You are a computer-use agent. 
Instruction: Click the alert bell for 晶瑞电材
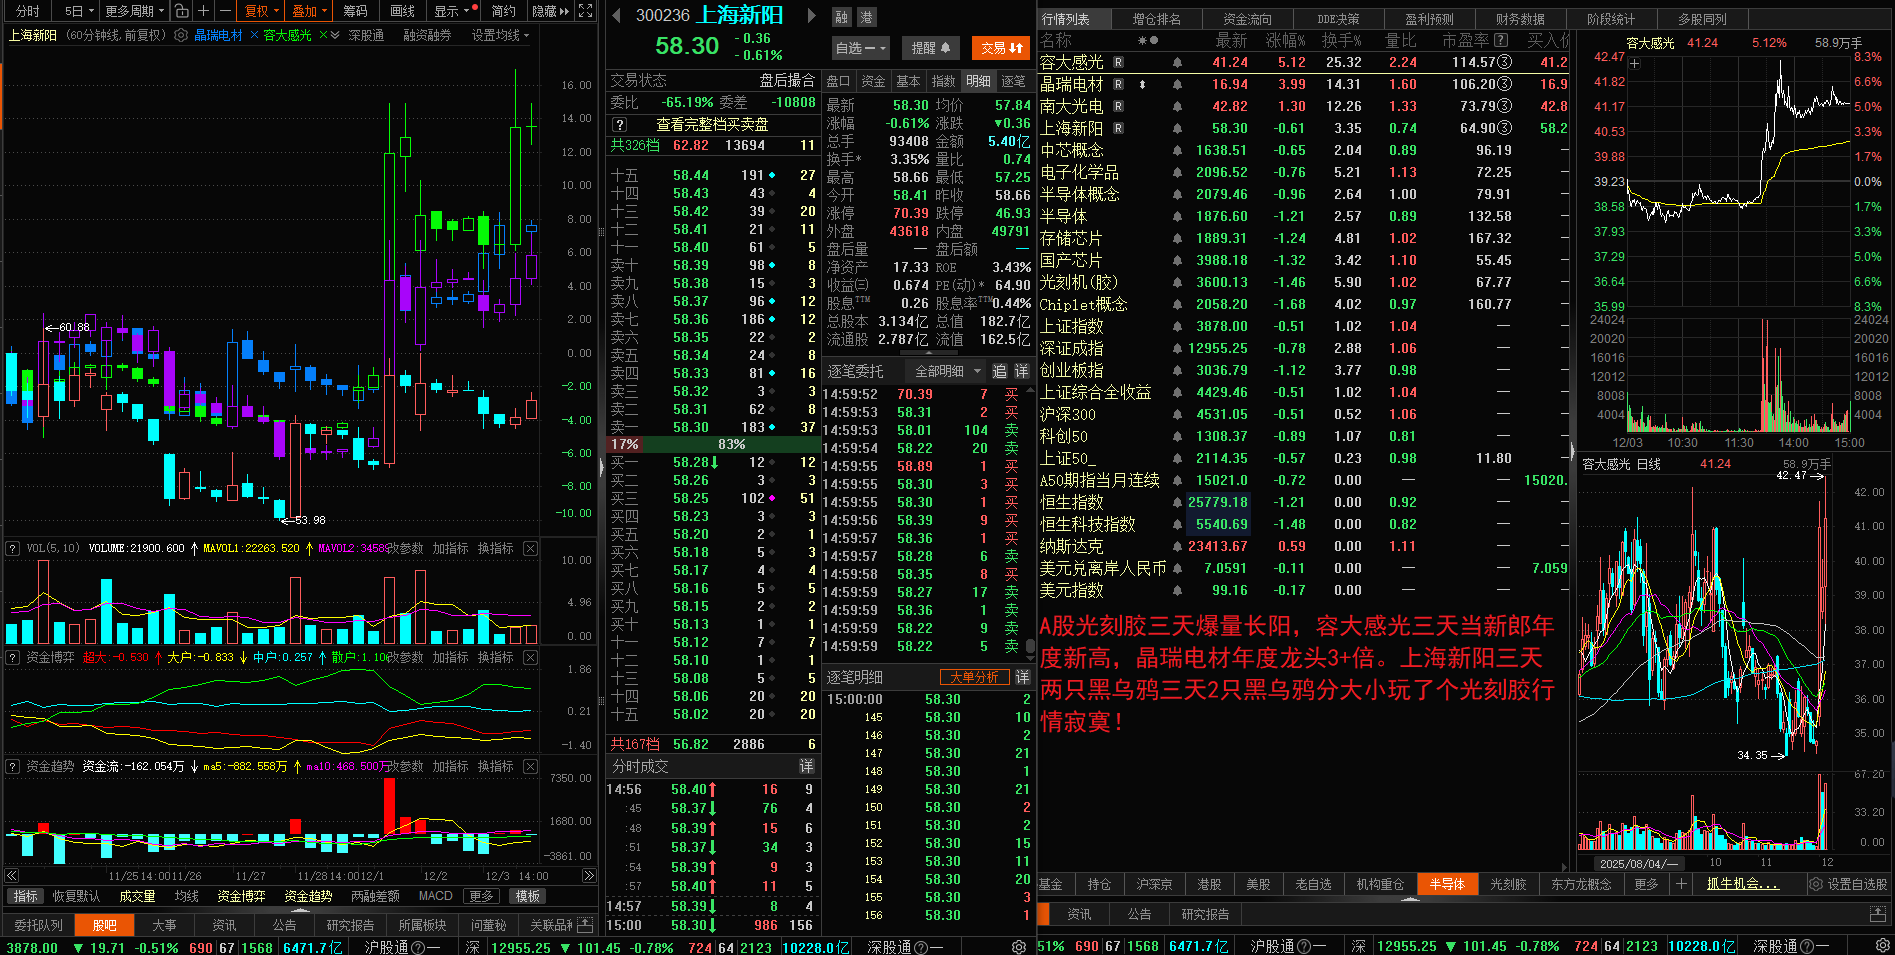tap(1178, 84)
